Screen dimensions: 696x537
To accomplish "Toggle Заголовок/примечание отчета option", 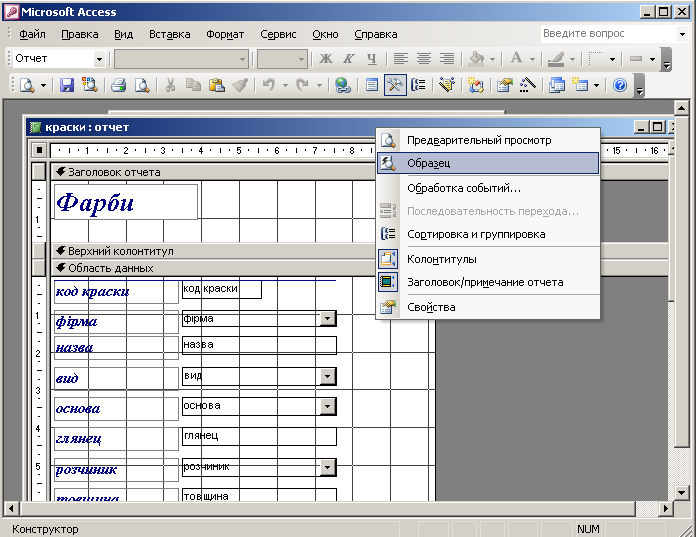I will pos(488,282).
